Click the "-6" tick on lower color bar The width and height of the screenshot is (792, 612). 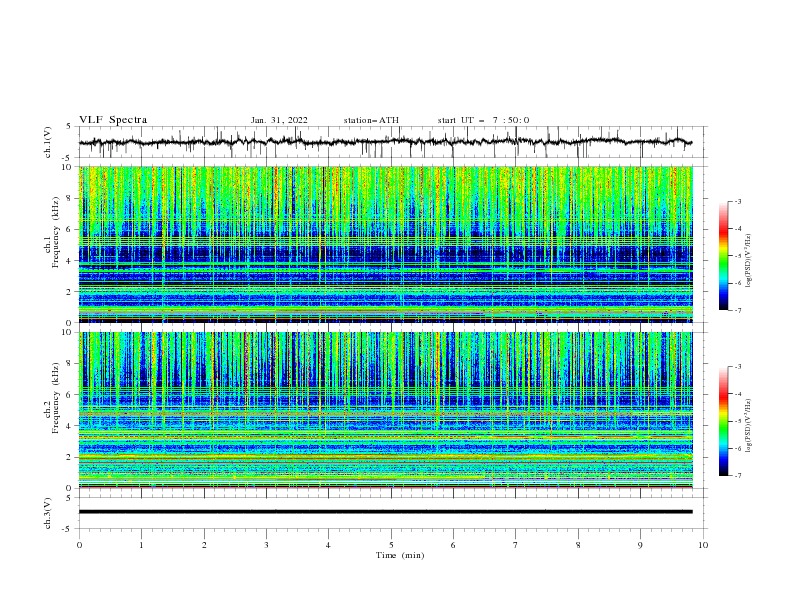point(738,448)
